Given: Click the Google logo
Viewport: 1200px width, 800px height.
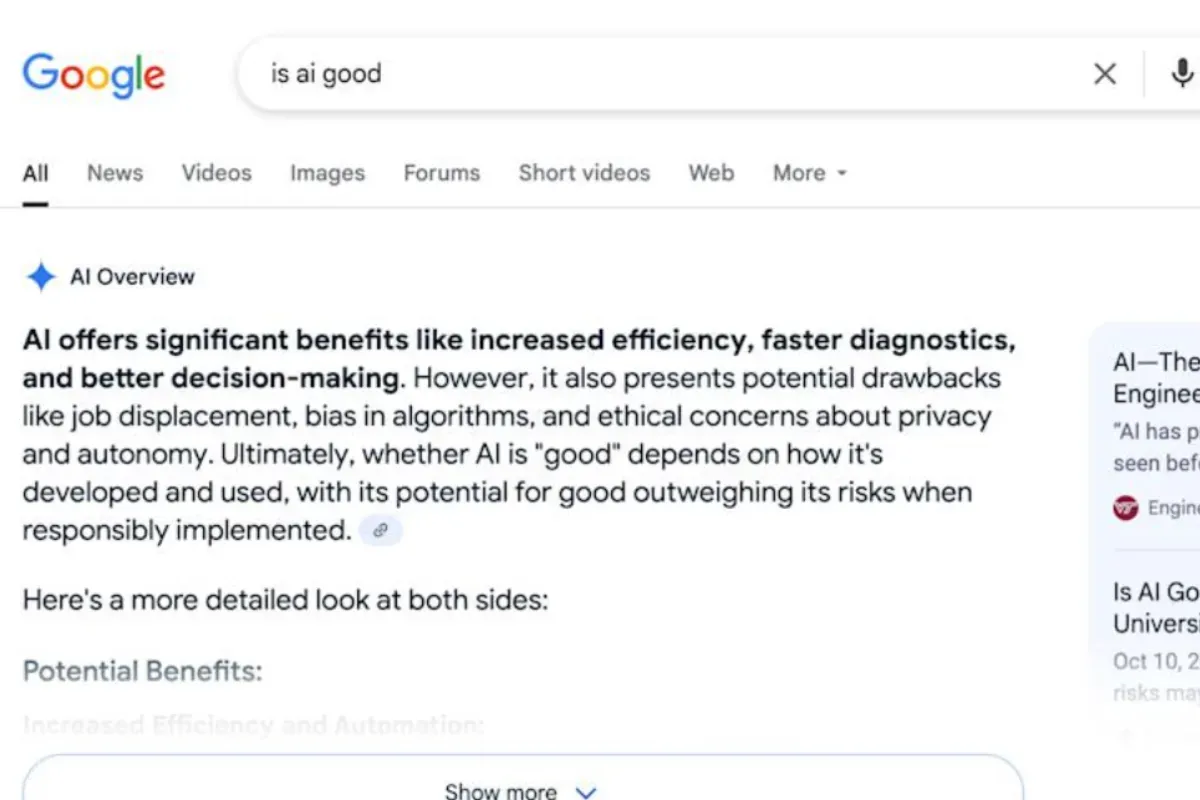Looking at the screenshot, I should (x=94, y=76).
